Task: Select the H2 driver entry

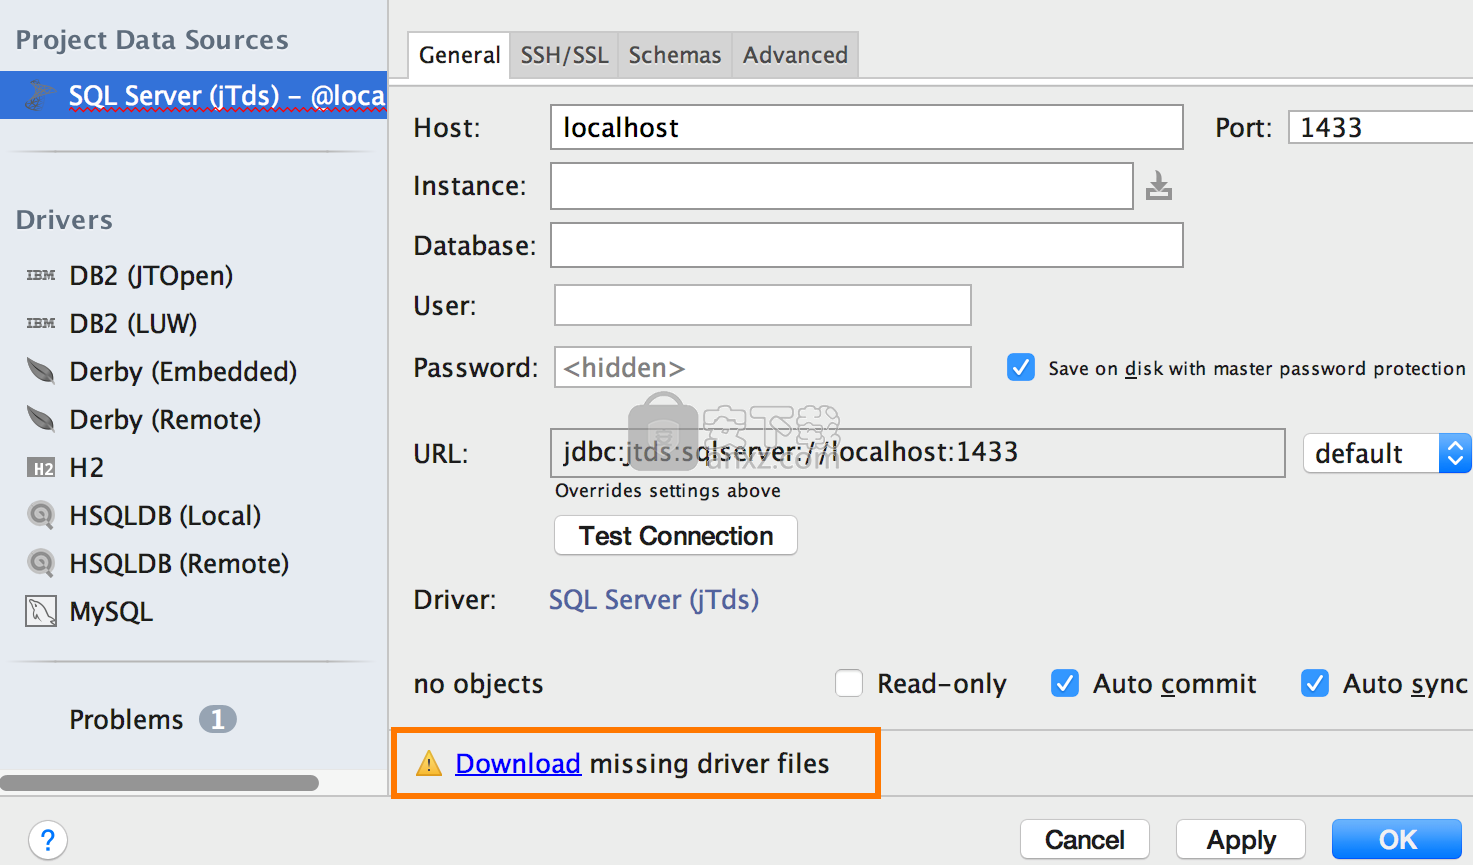Action: (x=87, y=467)
